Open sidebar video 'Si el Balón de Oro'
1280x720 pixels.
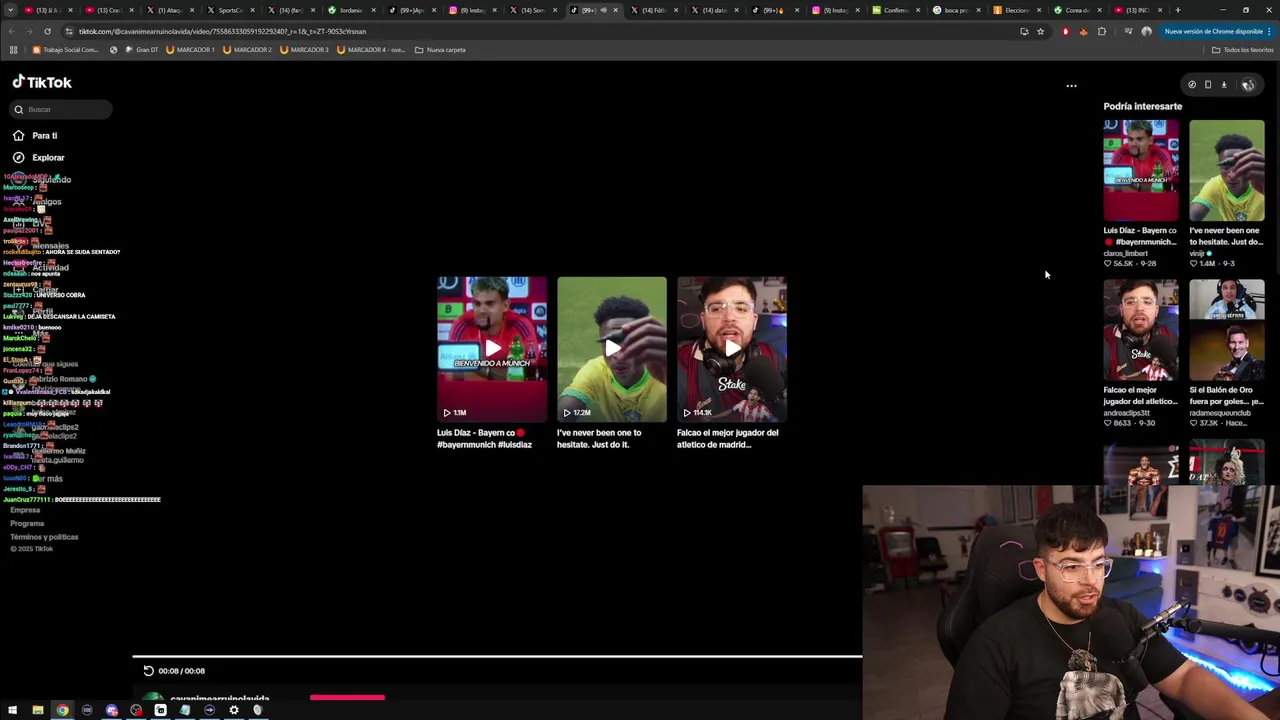tap(1227, 330)
